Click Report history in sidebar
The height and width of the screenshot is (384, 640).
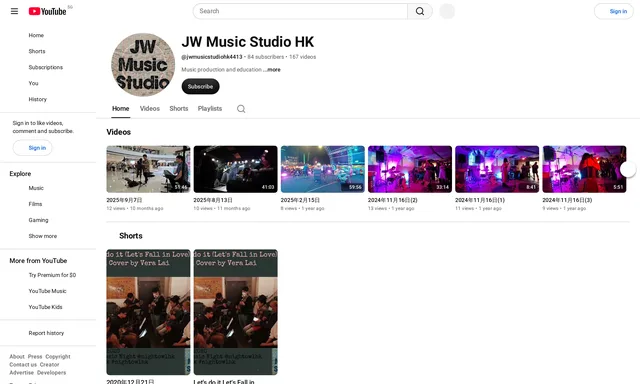click(x=46, y=333)
